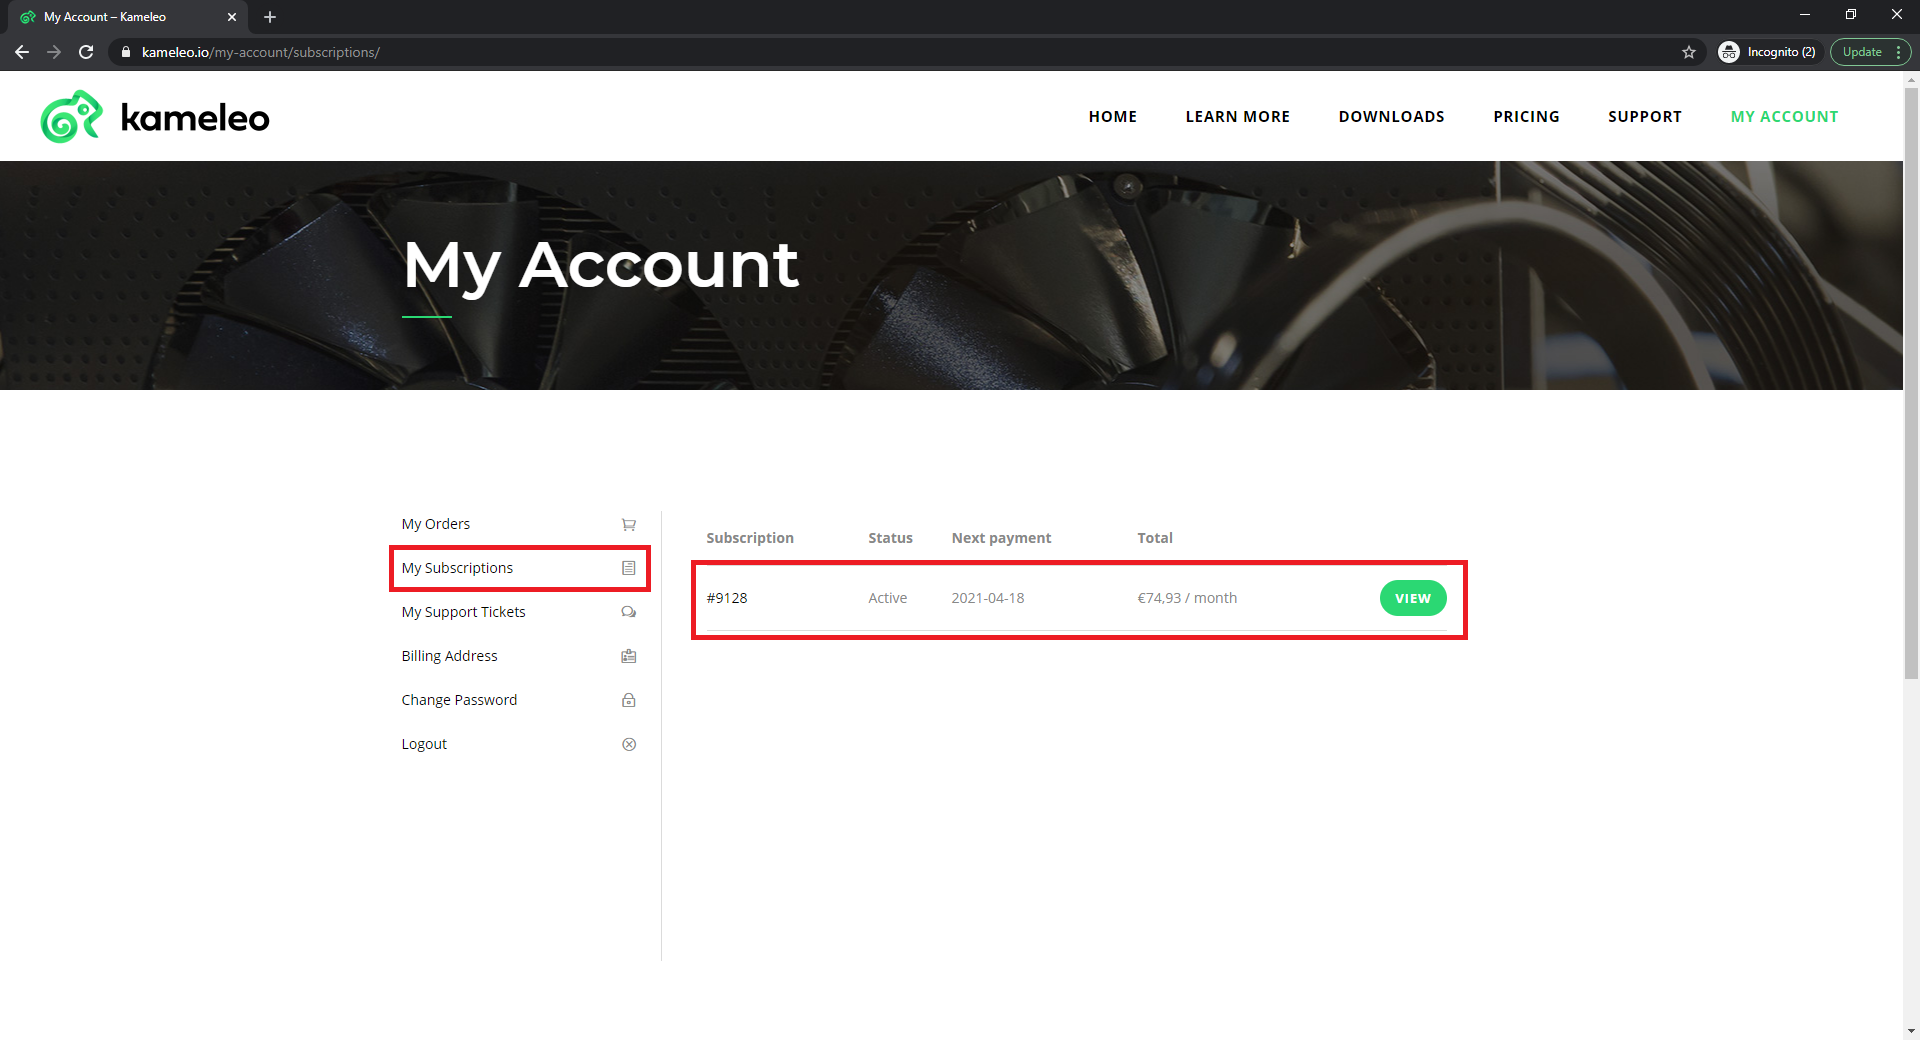This screenshot has width=1920, height=1040.
Task: Click the My Orders cart icon
Action: [629, 524]
